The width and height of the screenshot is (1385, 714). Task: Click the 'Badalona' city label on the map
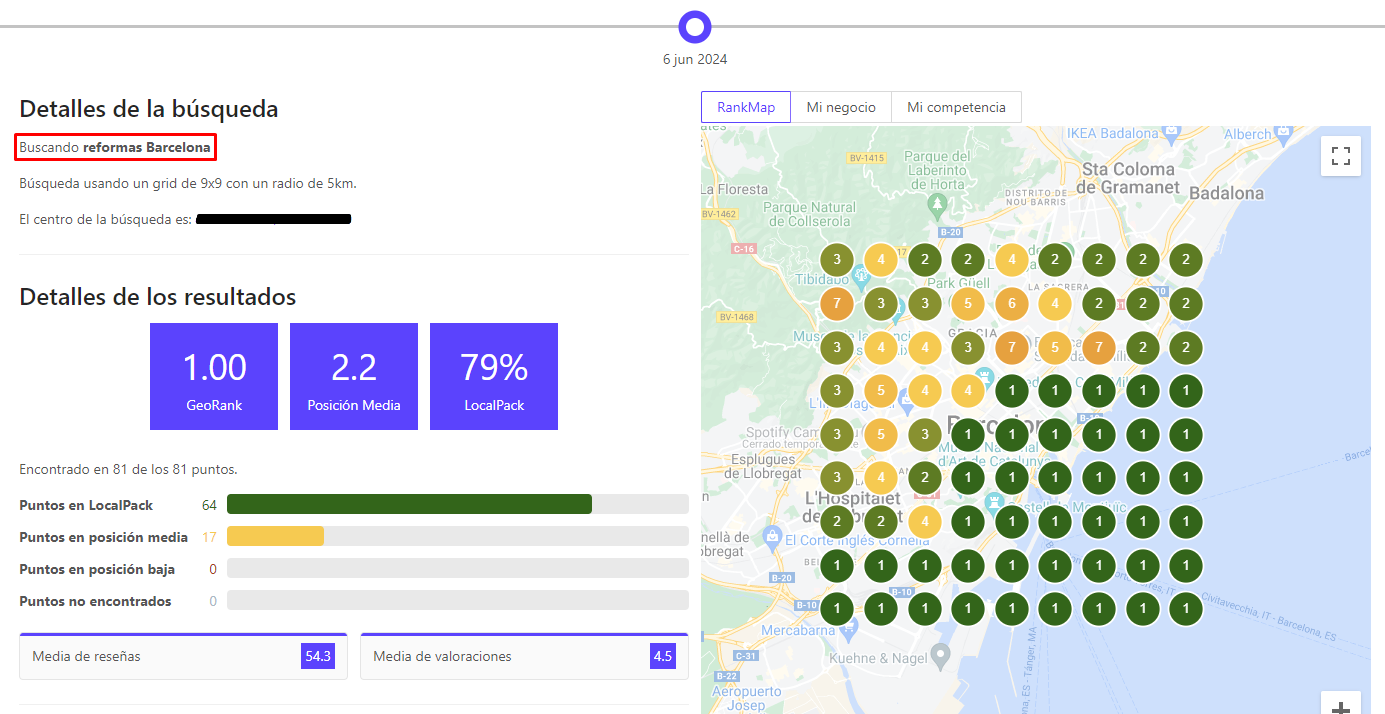(x=1225, y=193)
